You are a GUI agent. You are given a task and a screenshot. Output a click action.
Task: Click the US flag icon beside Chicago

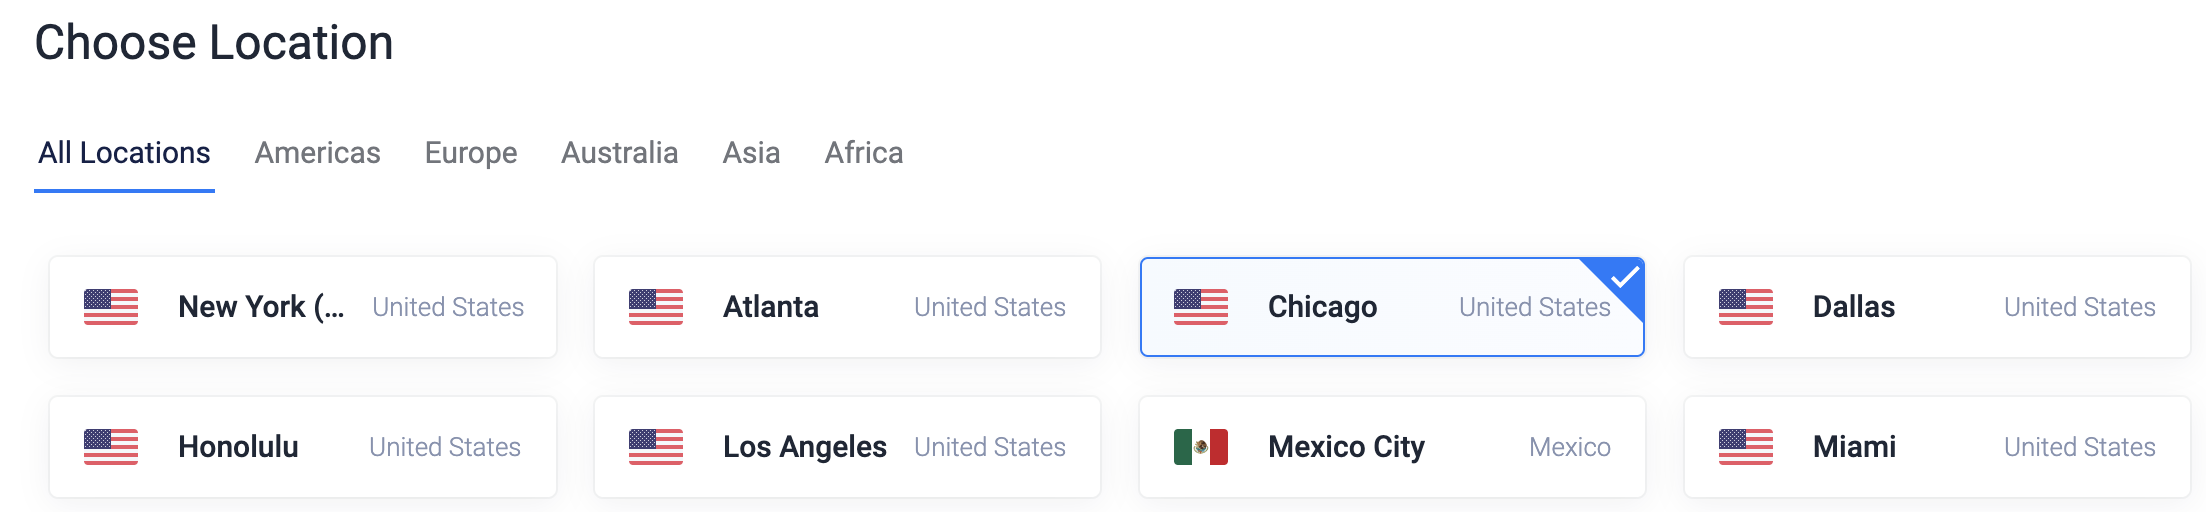click(x=1201, y=307)
